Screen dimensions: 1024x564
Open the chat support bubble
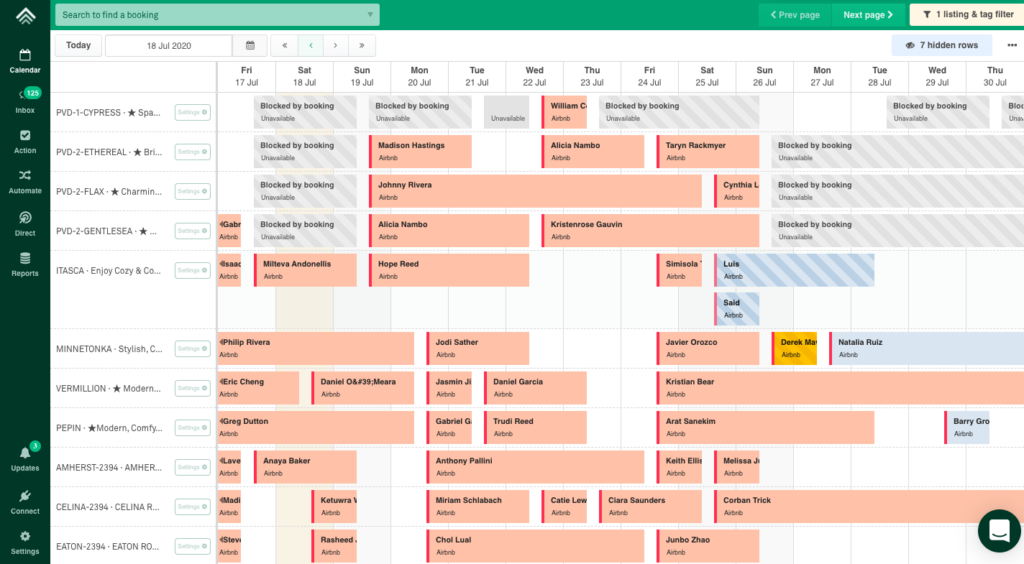998,531
